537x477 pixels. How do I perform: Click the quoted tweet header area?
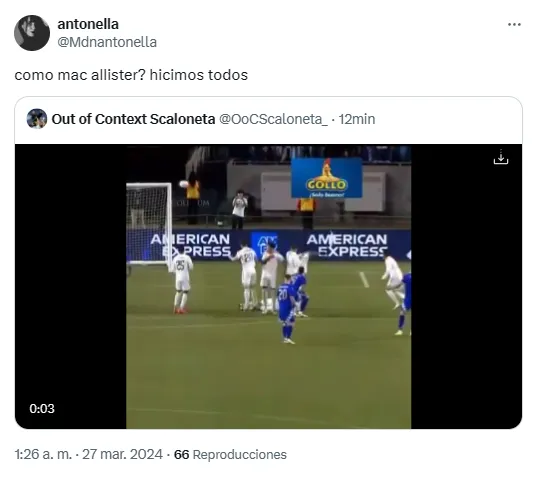point(268,120)
